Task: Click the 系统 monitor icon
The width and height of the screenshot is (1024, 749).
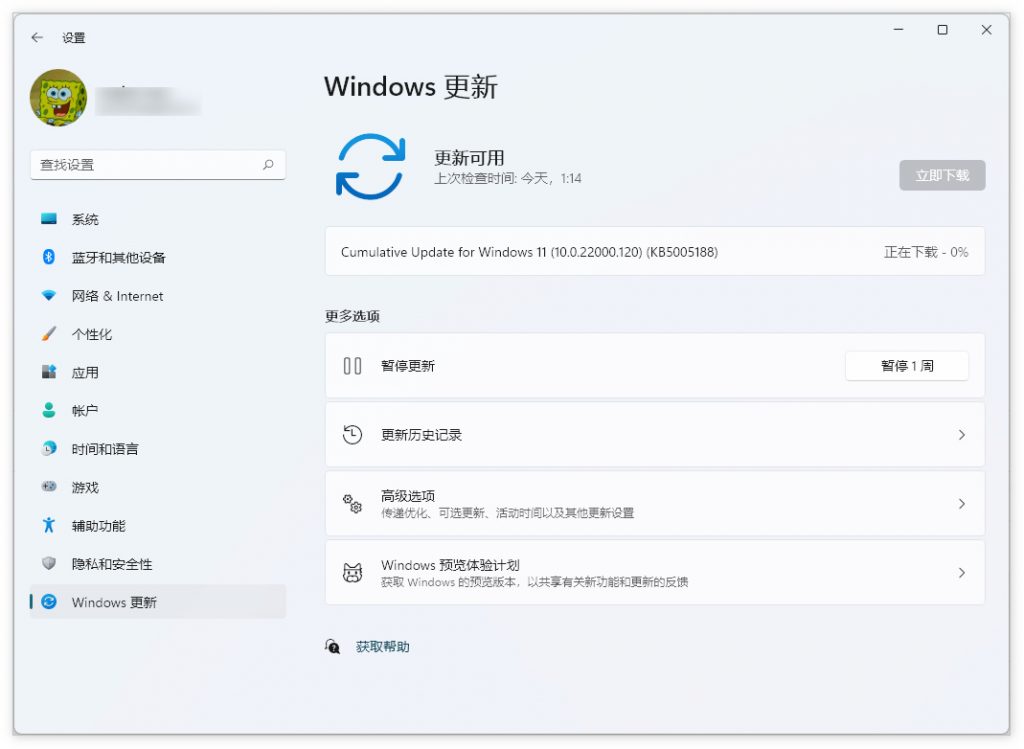Action: pyautogui.click(x=49, y=219)
